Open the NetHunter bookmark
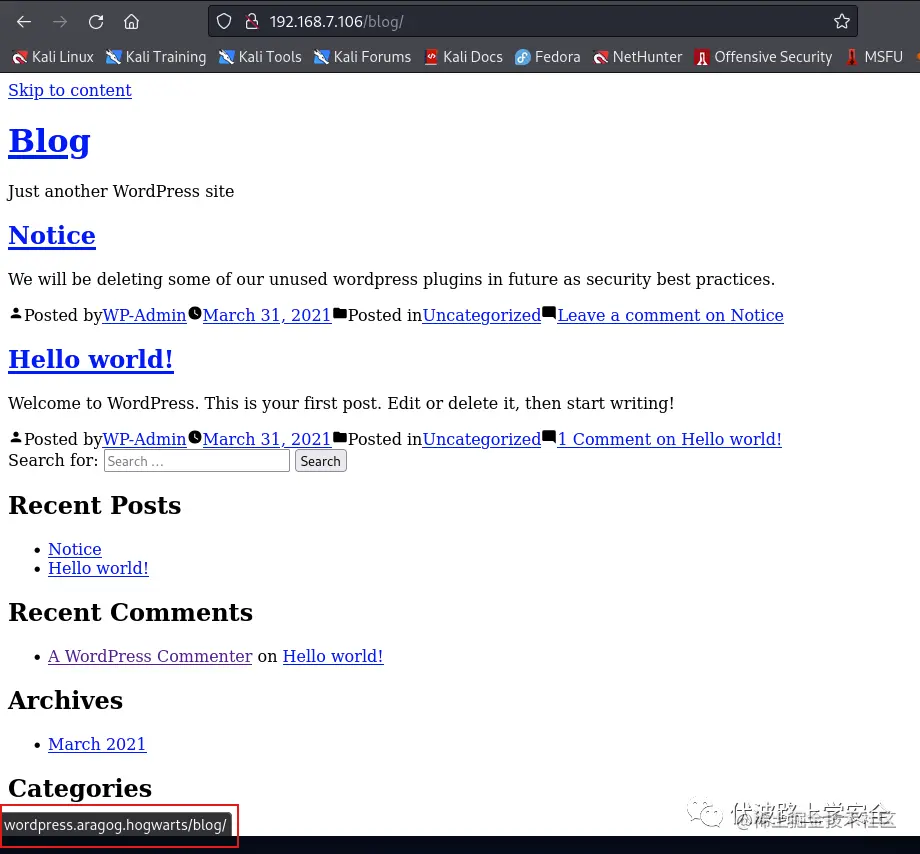920x854 pixels. (x=637, y=57)
